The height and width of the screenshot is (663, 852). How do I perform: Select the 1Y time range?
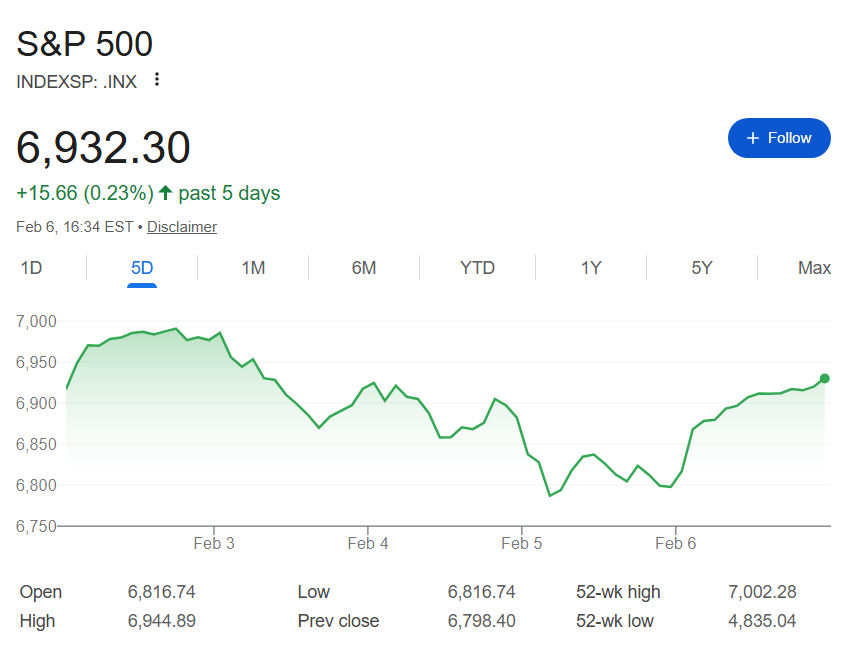(x=590, y=268)
